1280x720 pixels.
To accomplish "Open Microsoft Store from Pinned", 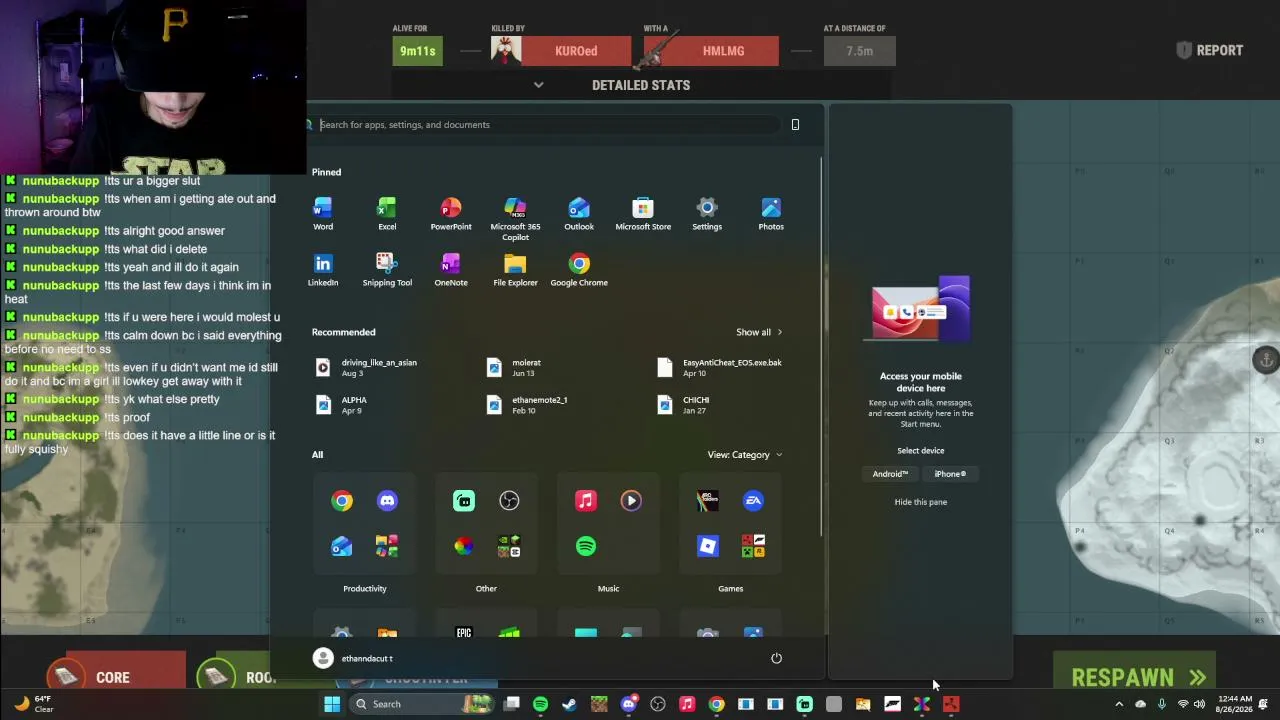I will (643, 213).
